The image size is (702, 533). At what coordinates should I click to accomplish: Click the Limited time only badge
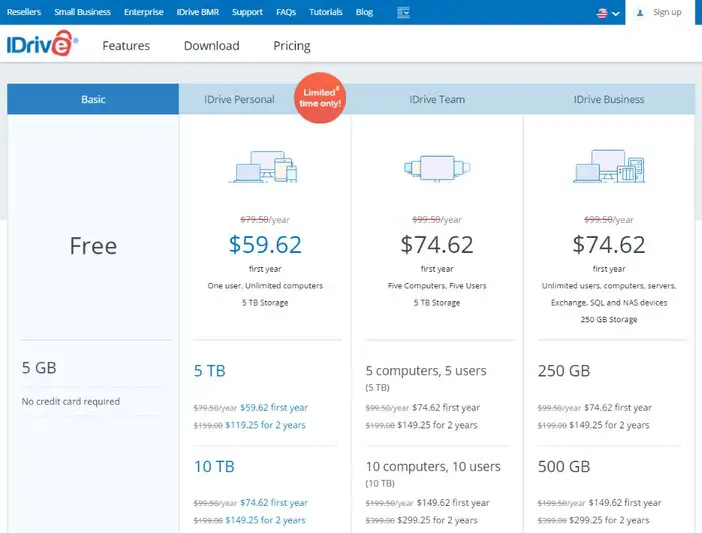pyautogui.click(x=320, y=98)
